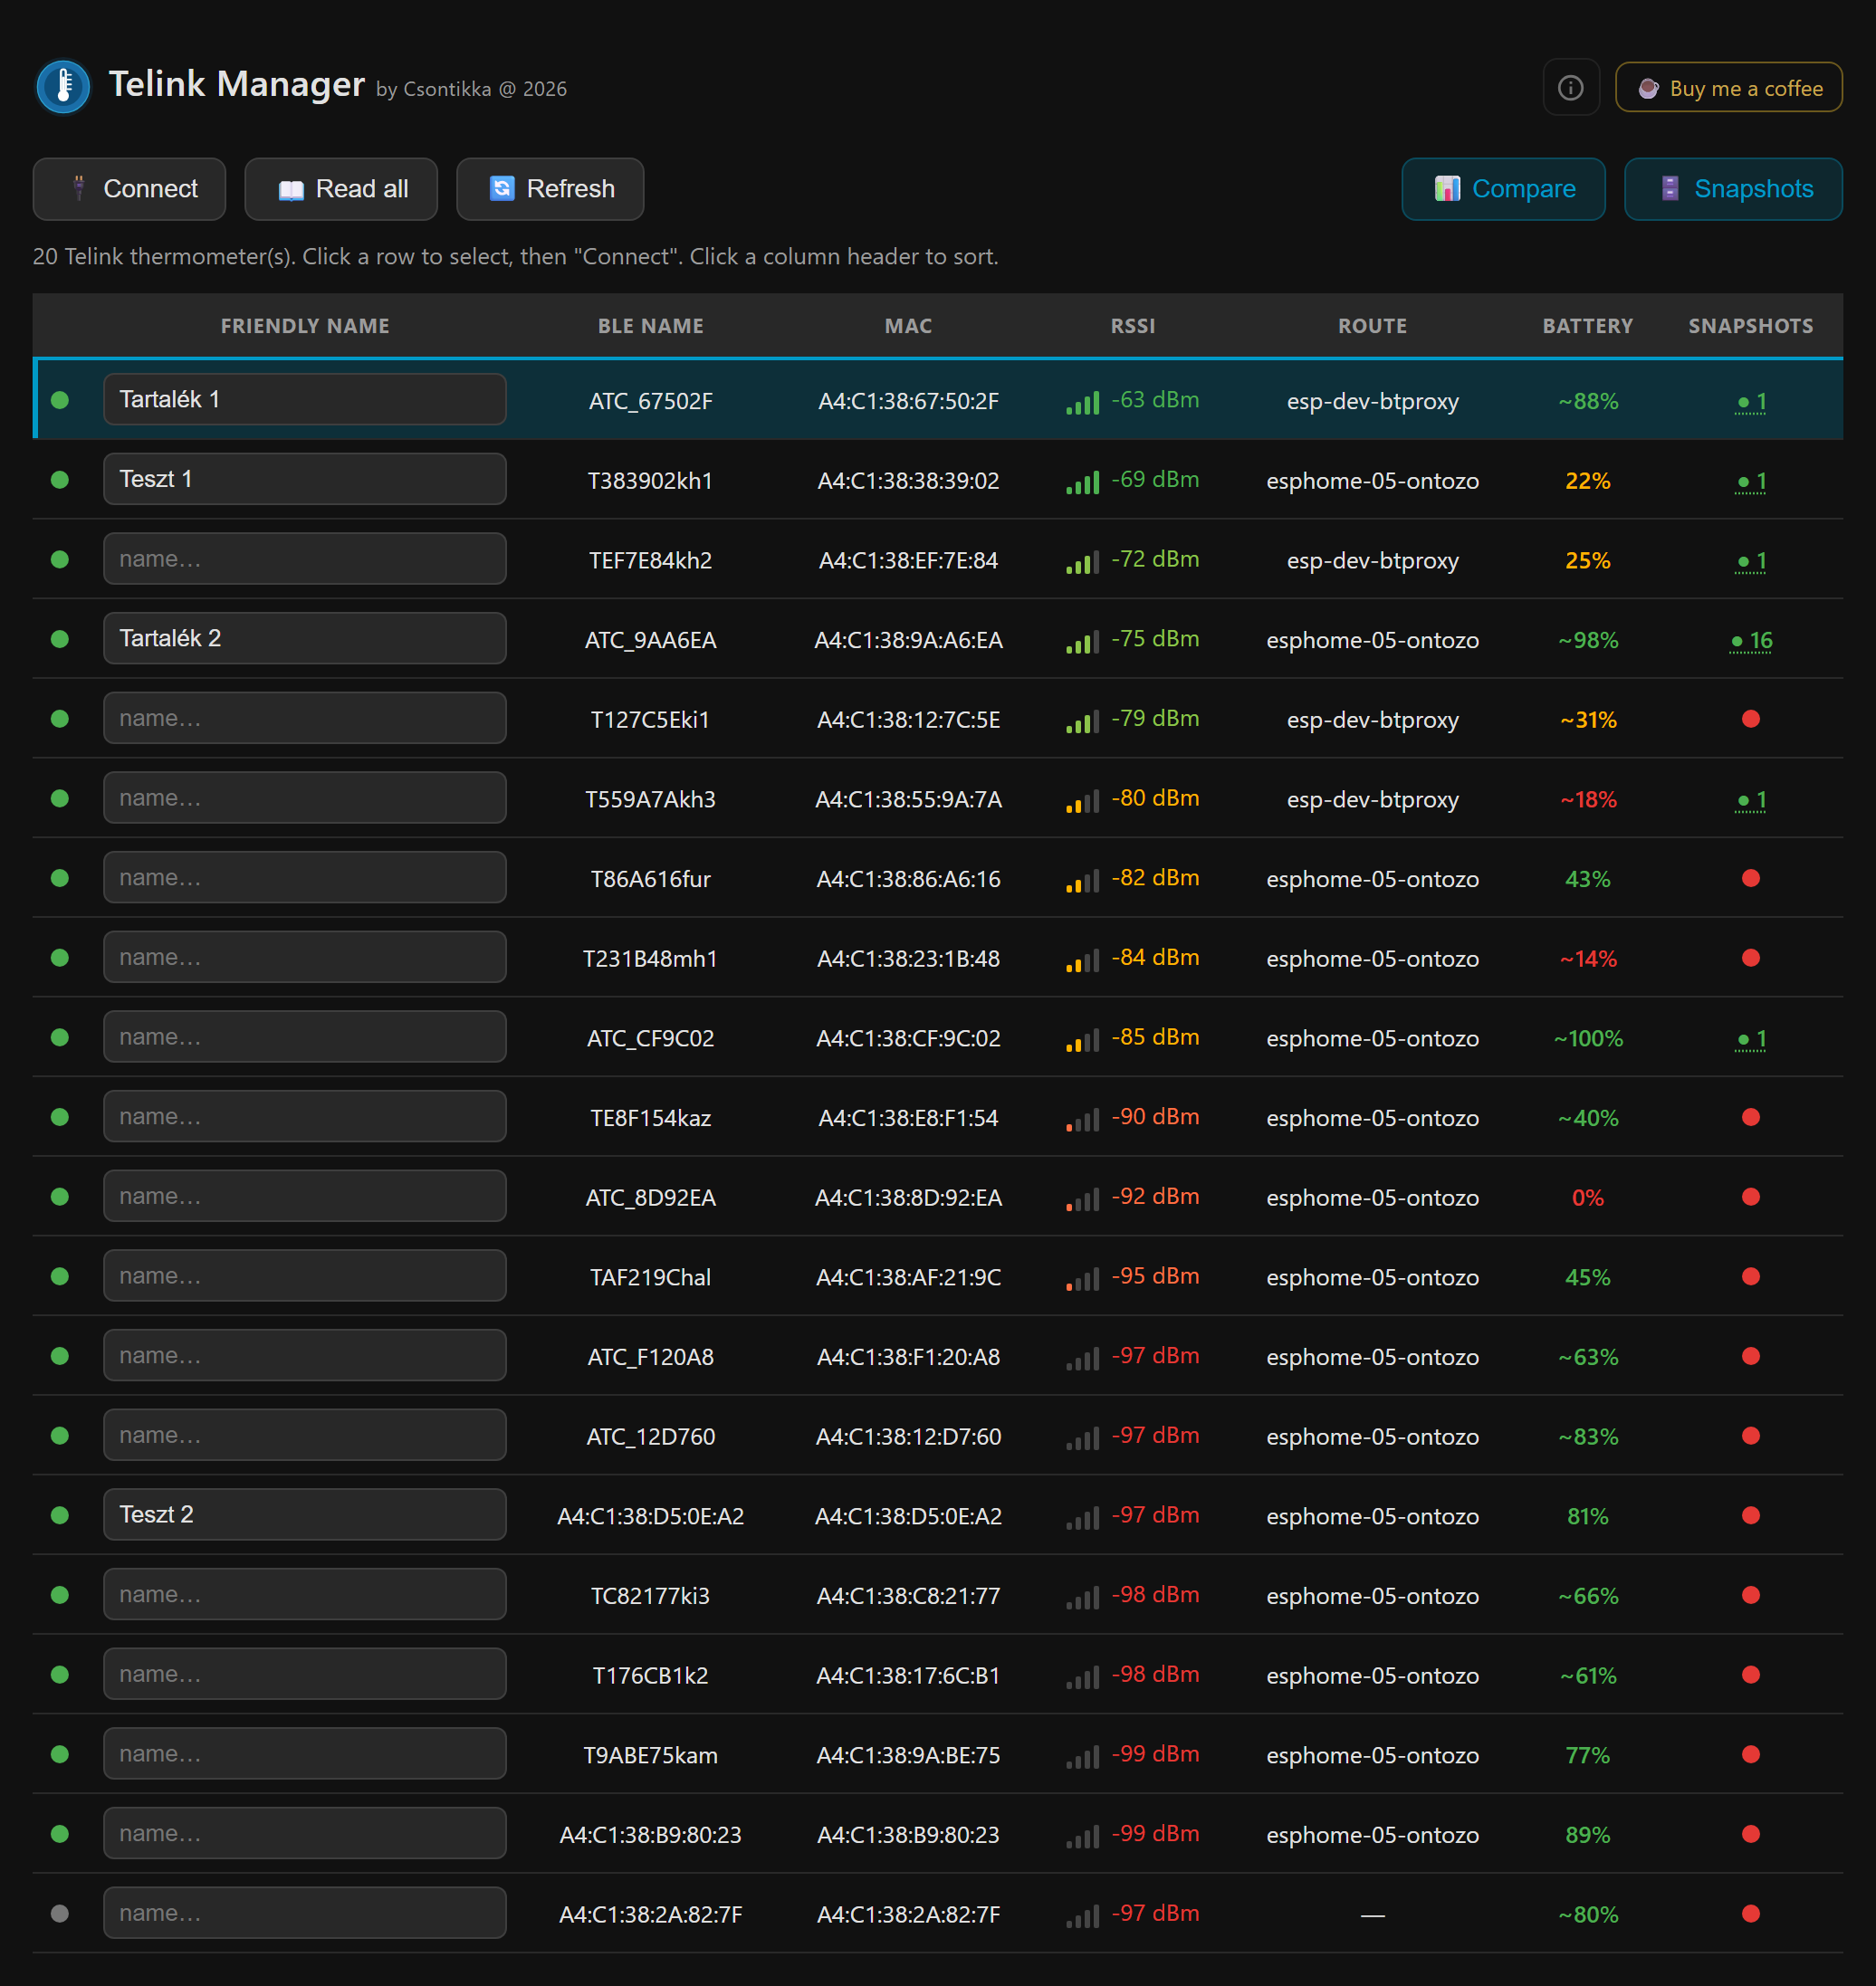This screenshot has height=1986, width=1876.
Task: Open the Compare view
Action: pyautogui.click(x=1503, y=189)
